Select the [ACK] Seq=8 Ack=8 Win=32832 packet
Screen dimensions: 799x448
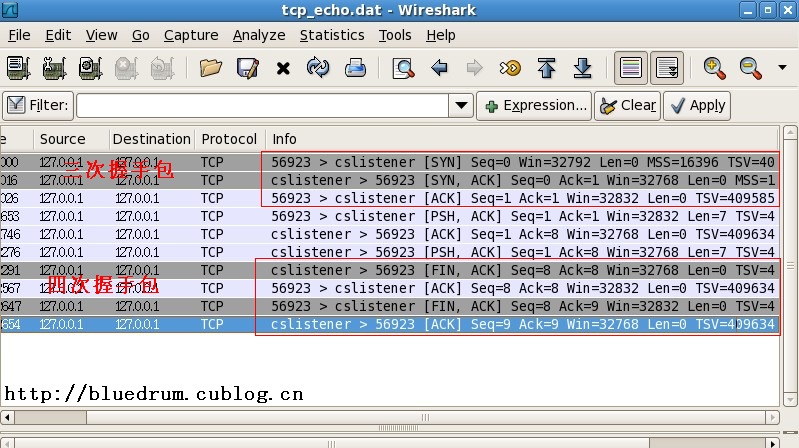[x=390, y=288]
